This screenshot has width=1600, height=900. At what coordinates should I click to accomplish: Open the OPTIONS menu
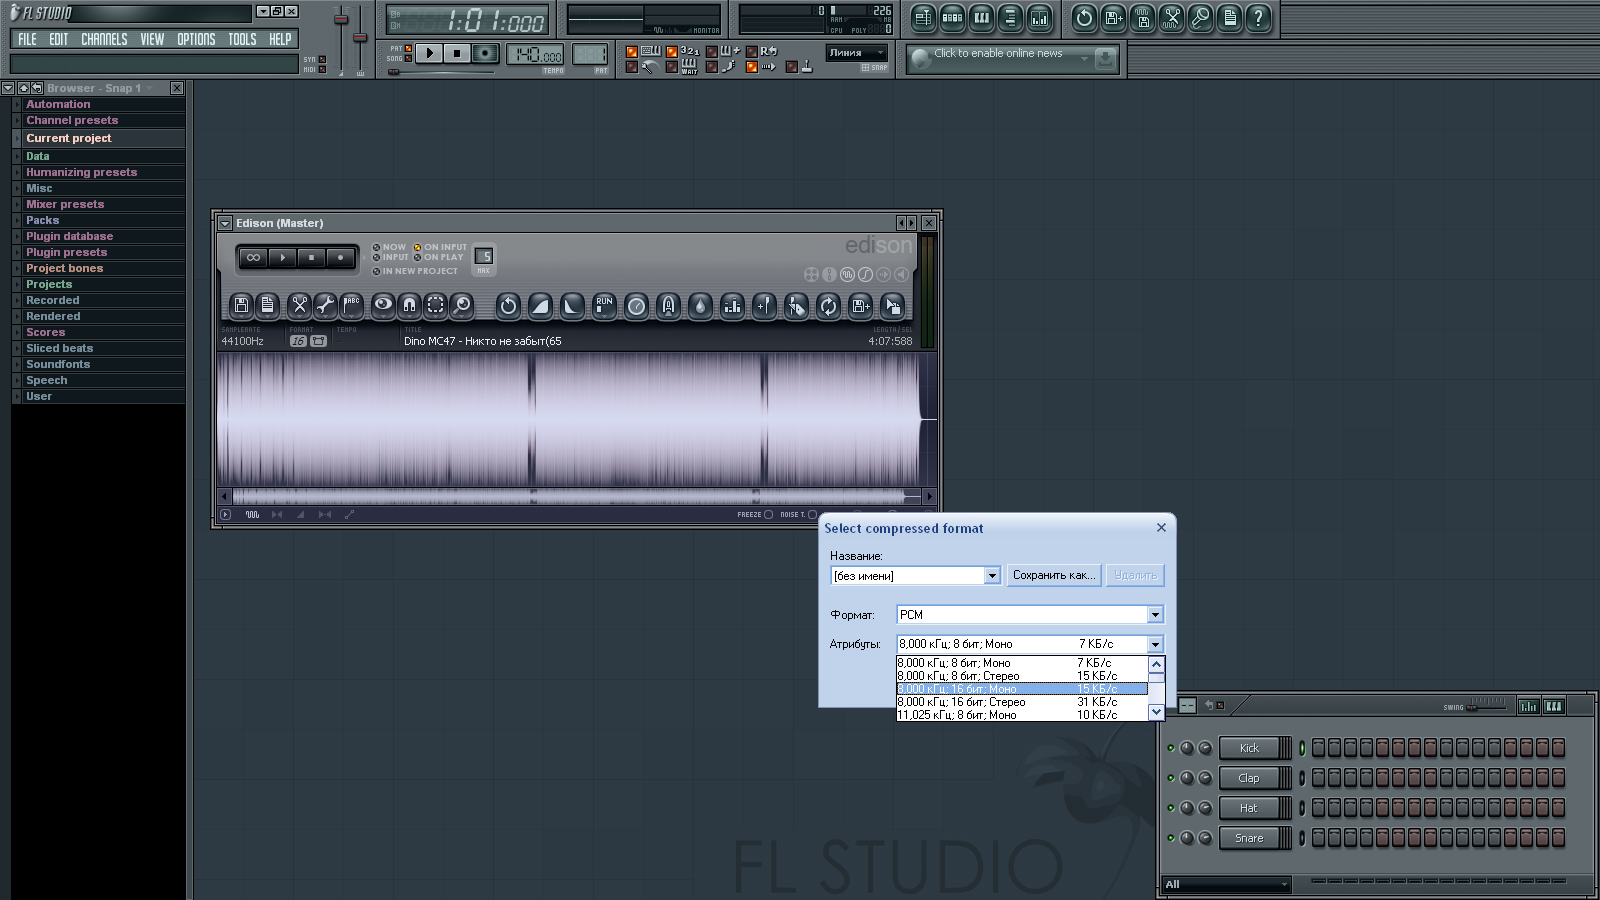[x=196, y=39]
